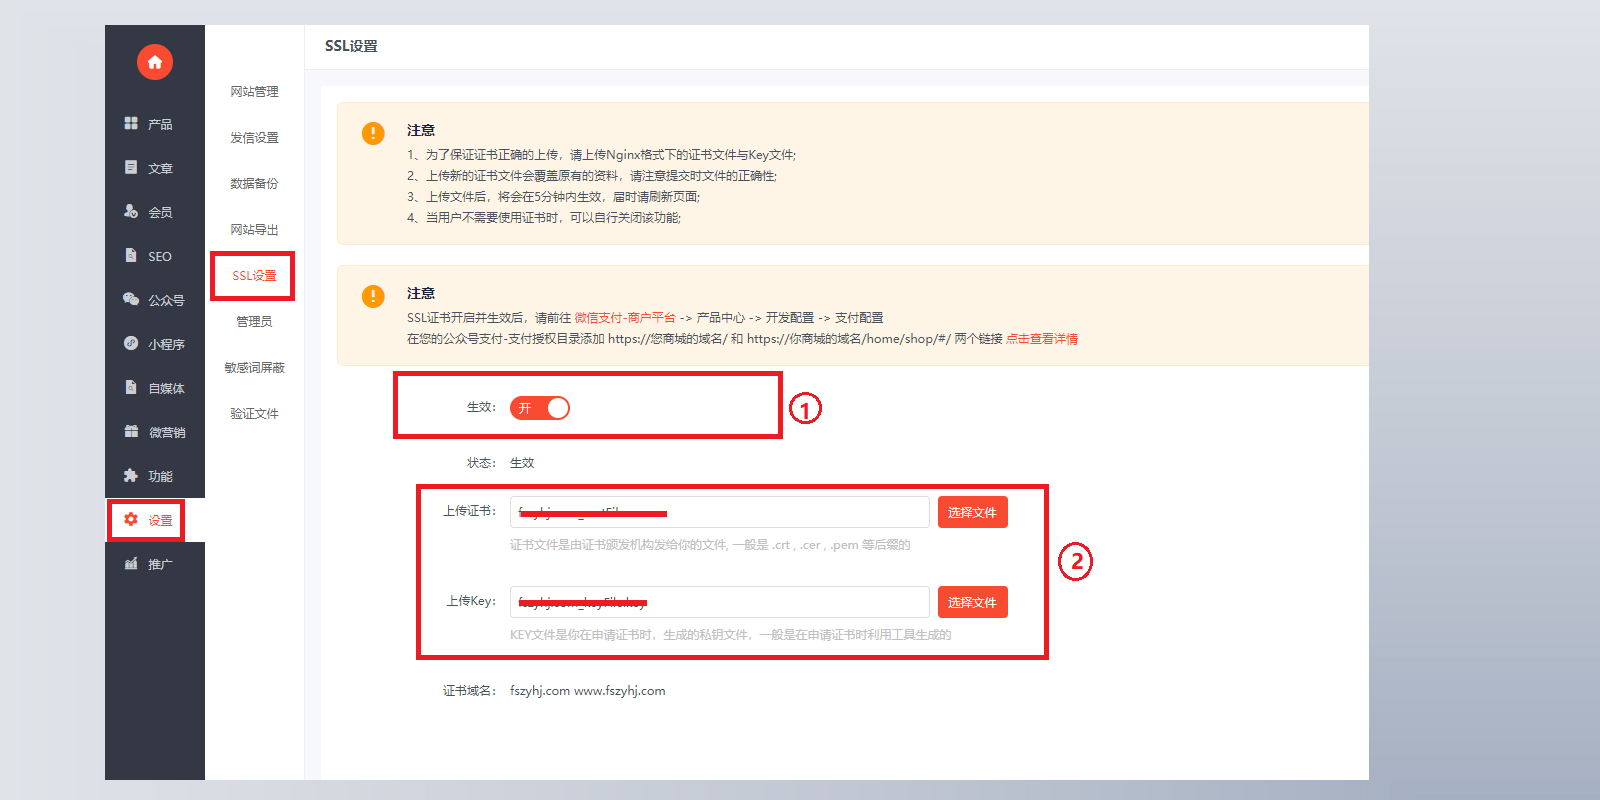
Task: Click the 功能 puzzle icon
Action: point(131,475)
